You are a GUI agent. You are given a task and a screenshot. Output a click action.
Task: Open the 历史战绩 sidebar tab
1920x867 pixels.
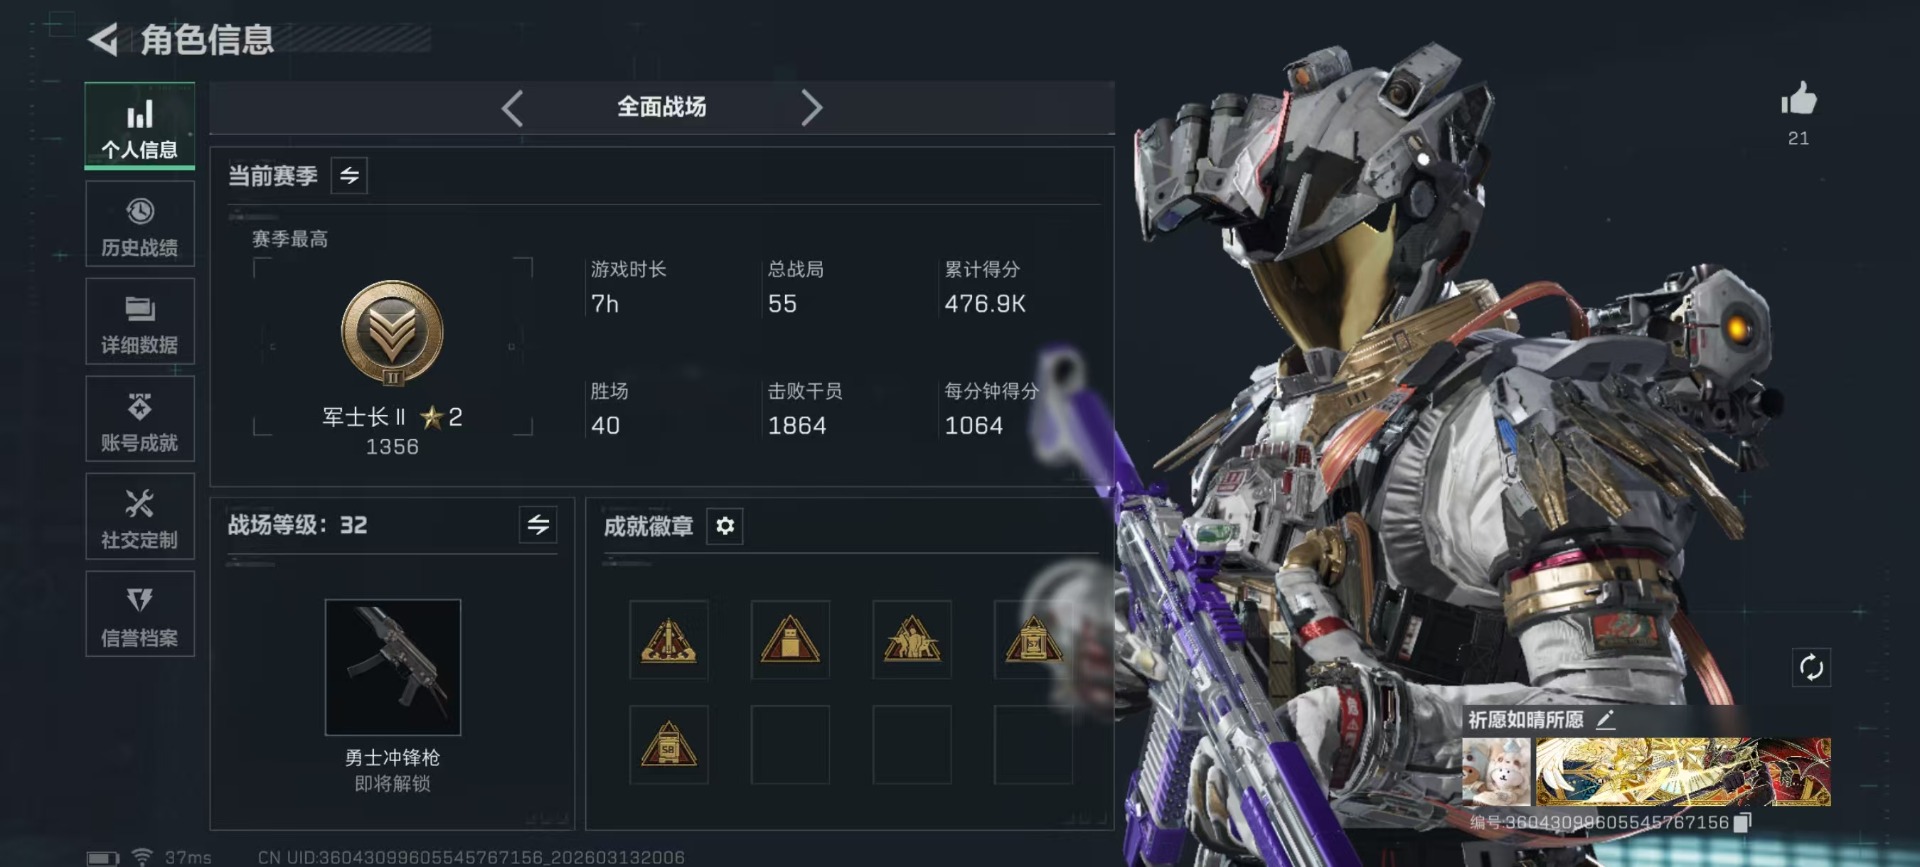point(140,225)
